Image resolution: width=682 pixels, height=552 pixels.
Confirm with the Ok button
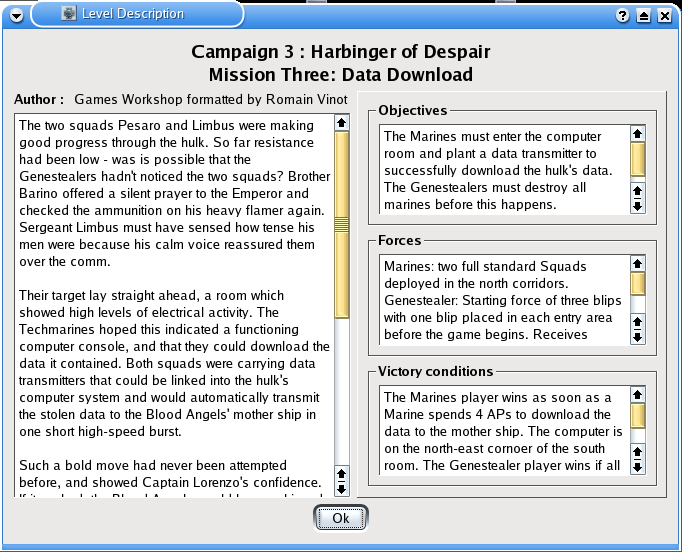tap(341, 518)
